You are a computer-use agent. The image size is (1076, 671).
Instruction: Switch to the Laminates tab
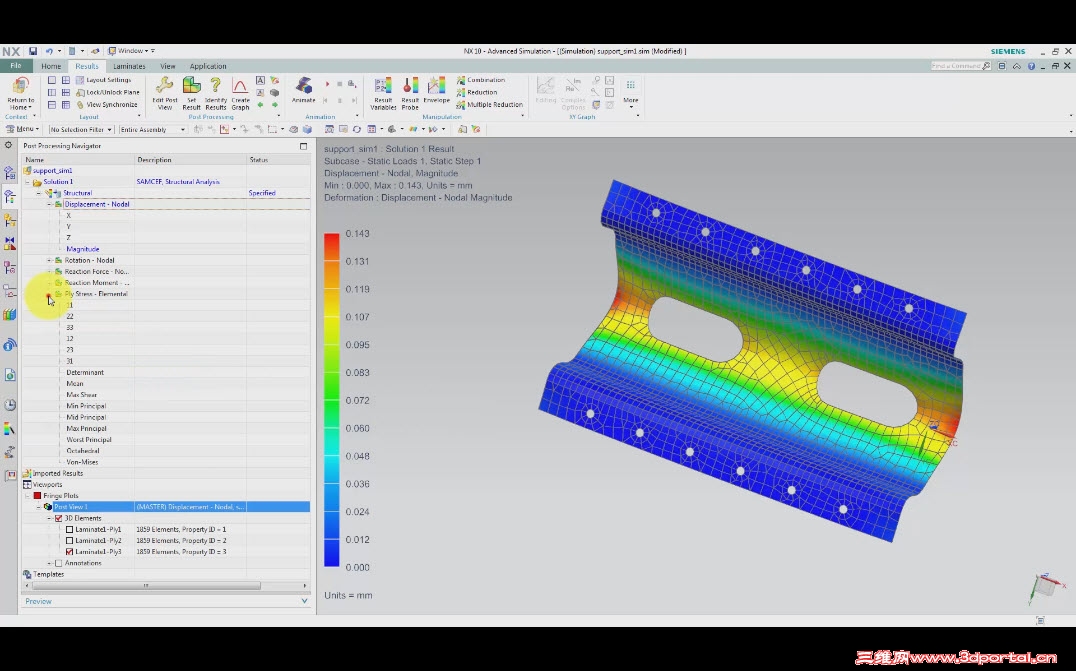(129, 67)
